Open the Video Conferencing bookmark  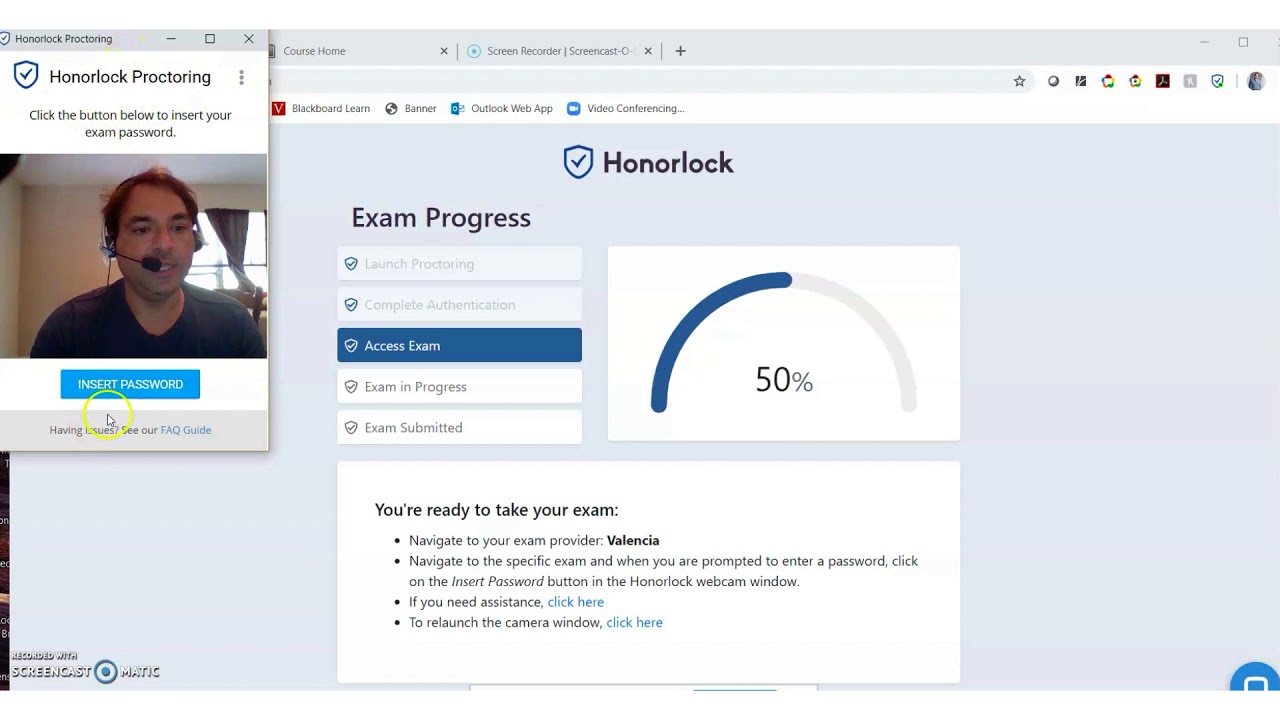(626, 108)
